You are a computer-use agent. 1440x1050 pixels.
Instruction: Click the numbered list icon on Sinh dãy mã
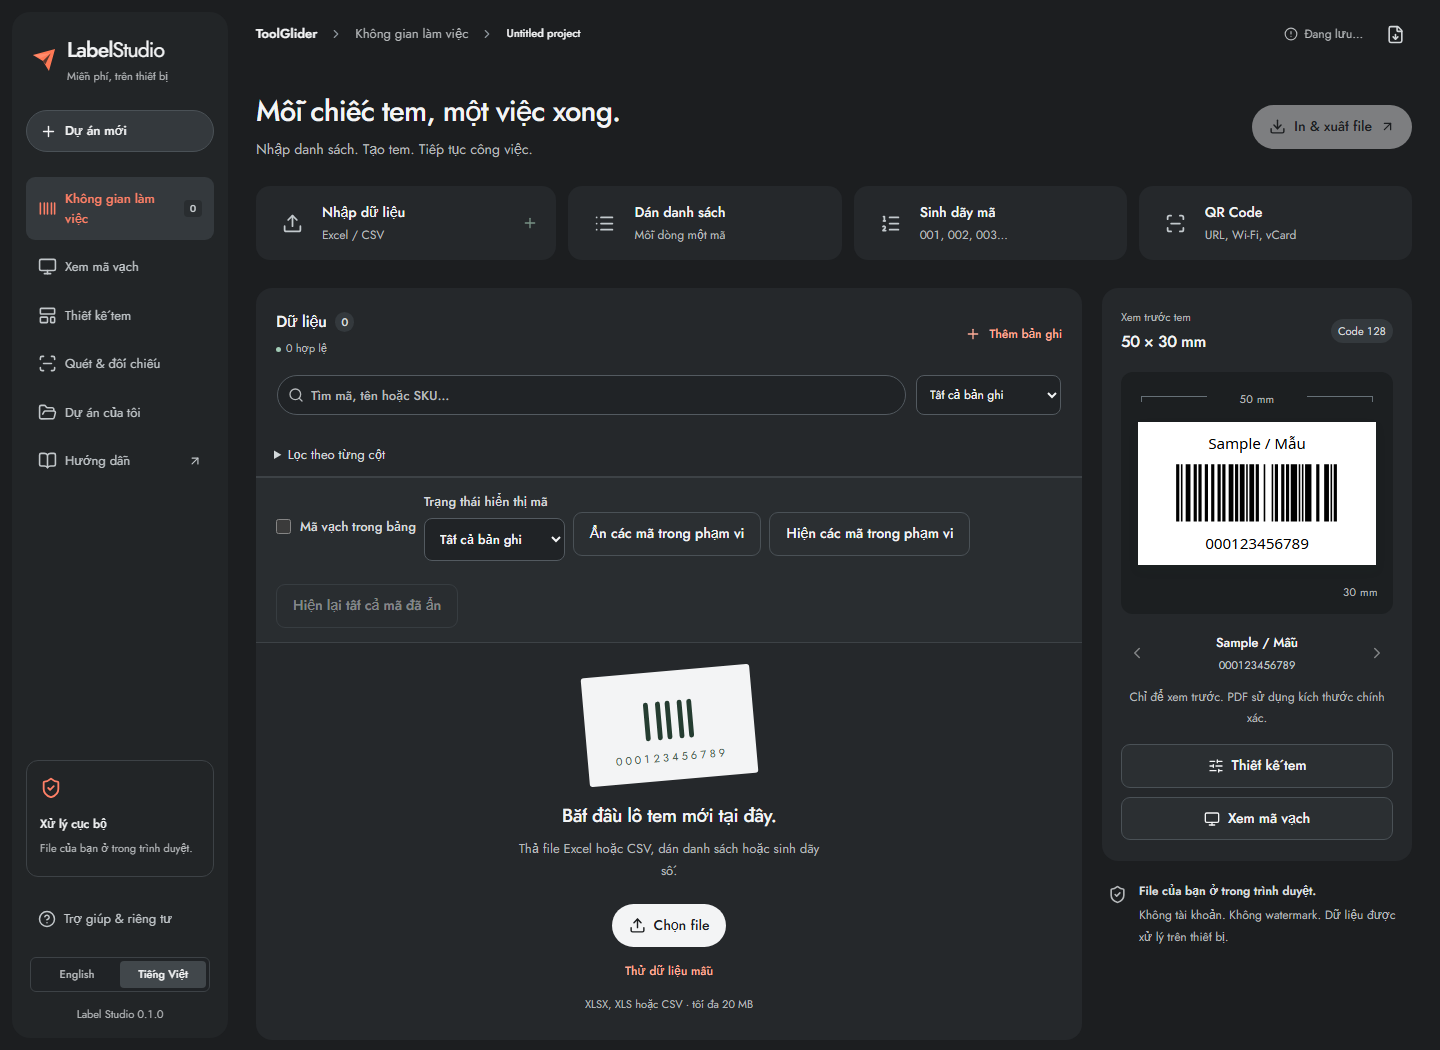pos(890,223)
